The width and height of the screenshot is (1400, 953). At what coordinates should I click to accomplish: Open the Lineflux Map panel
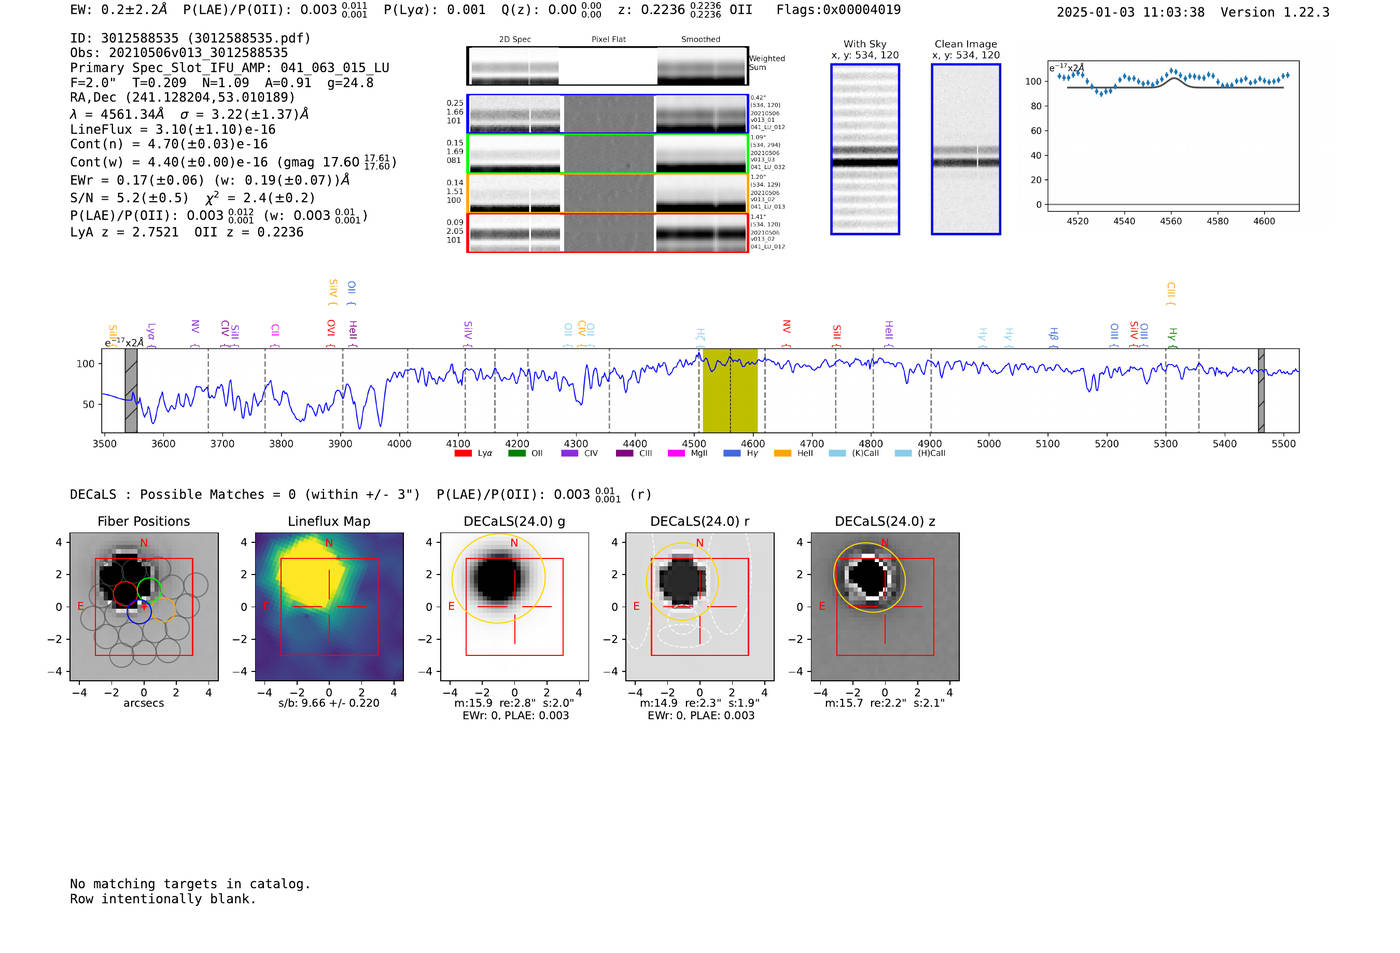[x=329, y=607]
